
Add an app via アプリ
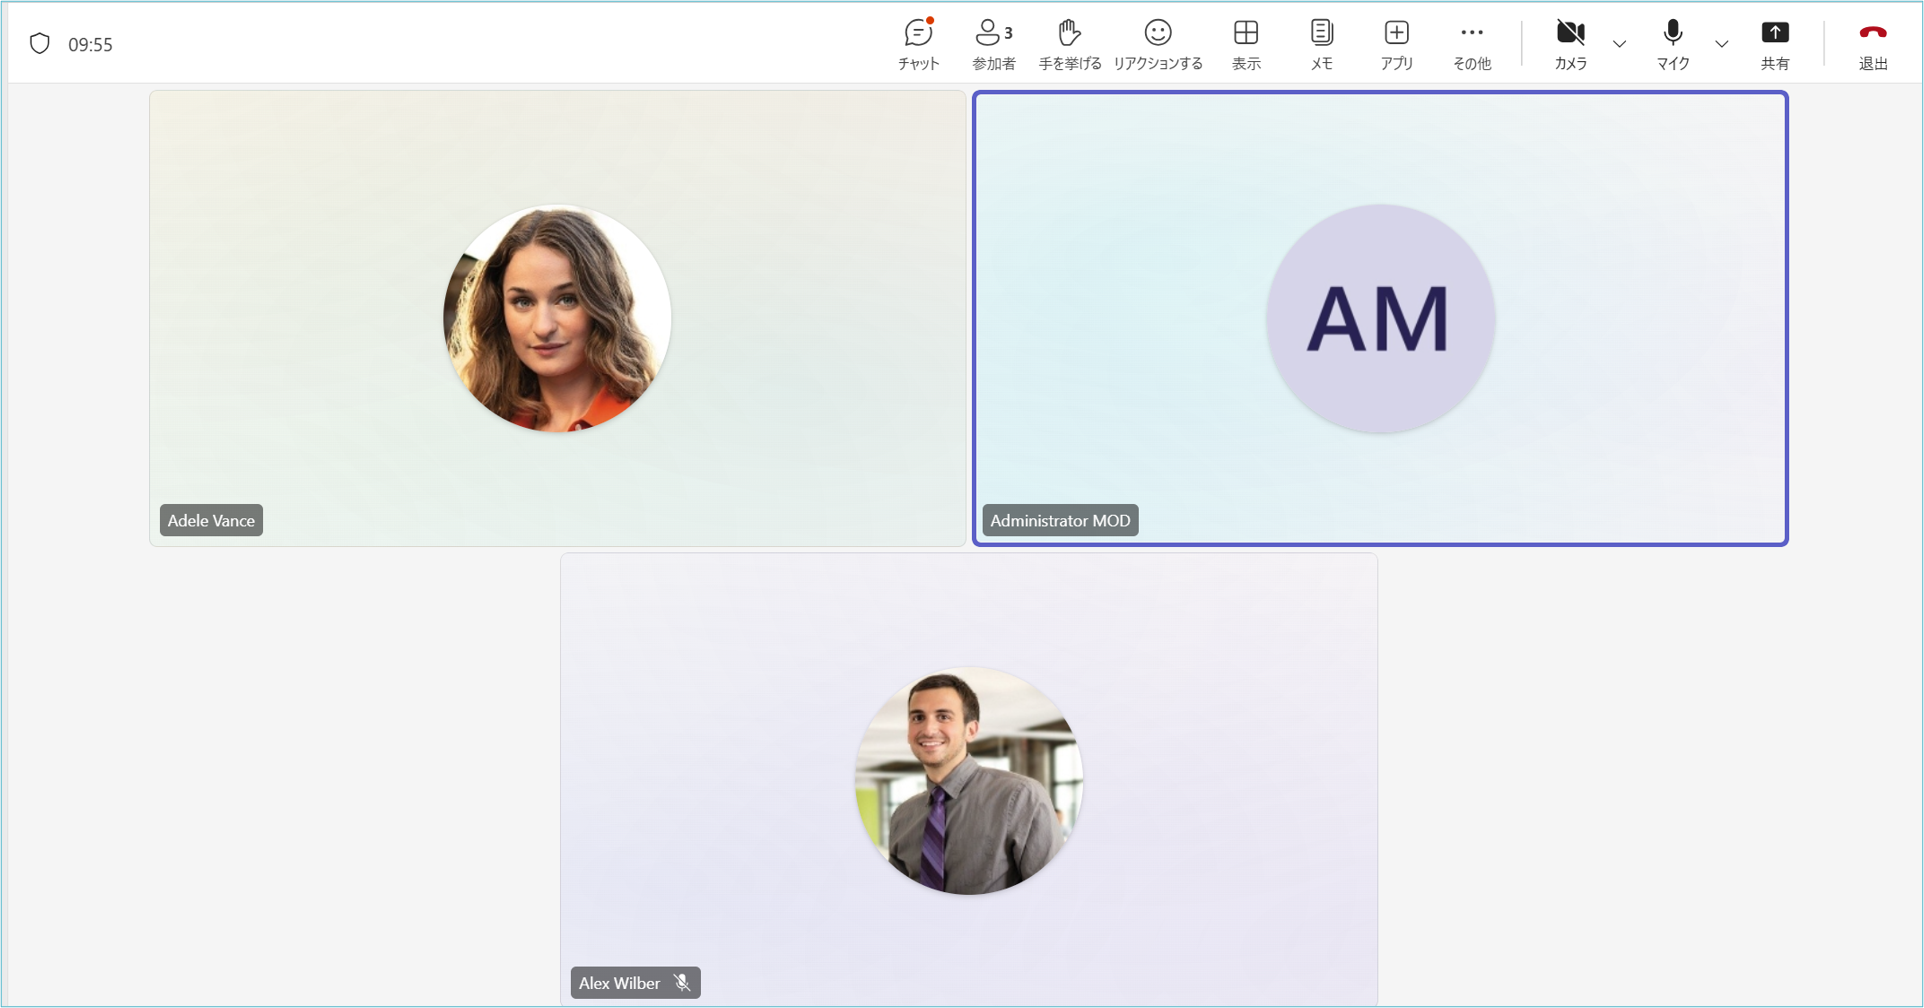coord(1396,44)
